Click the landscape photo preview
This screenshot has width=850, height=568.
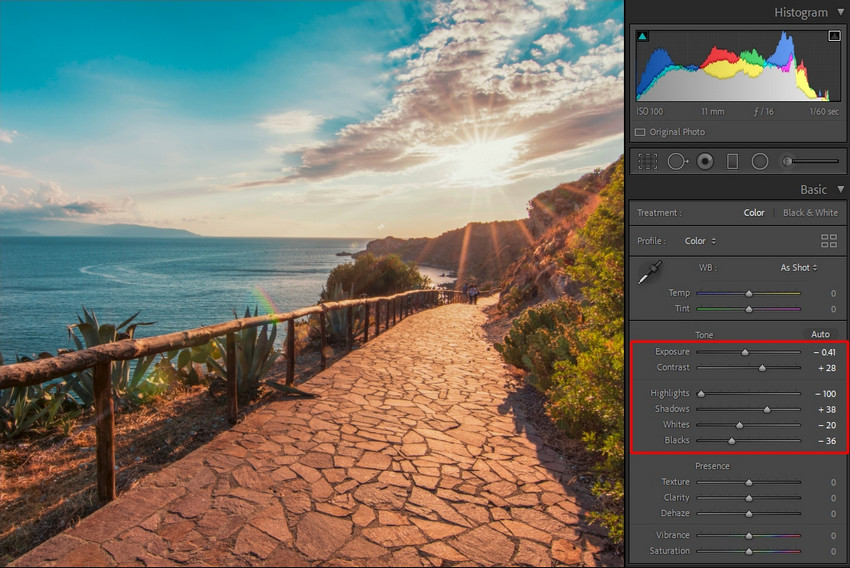(312, 284)
